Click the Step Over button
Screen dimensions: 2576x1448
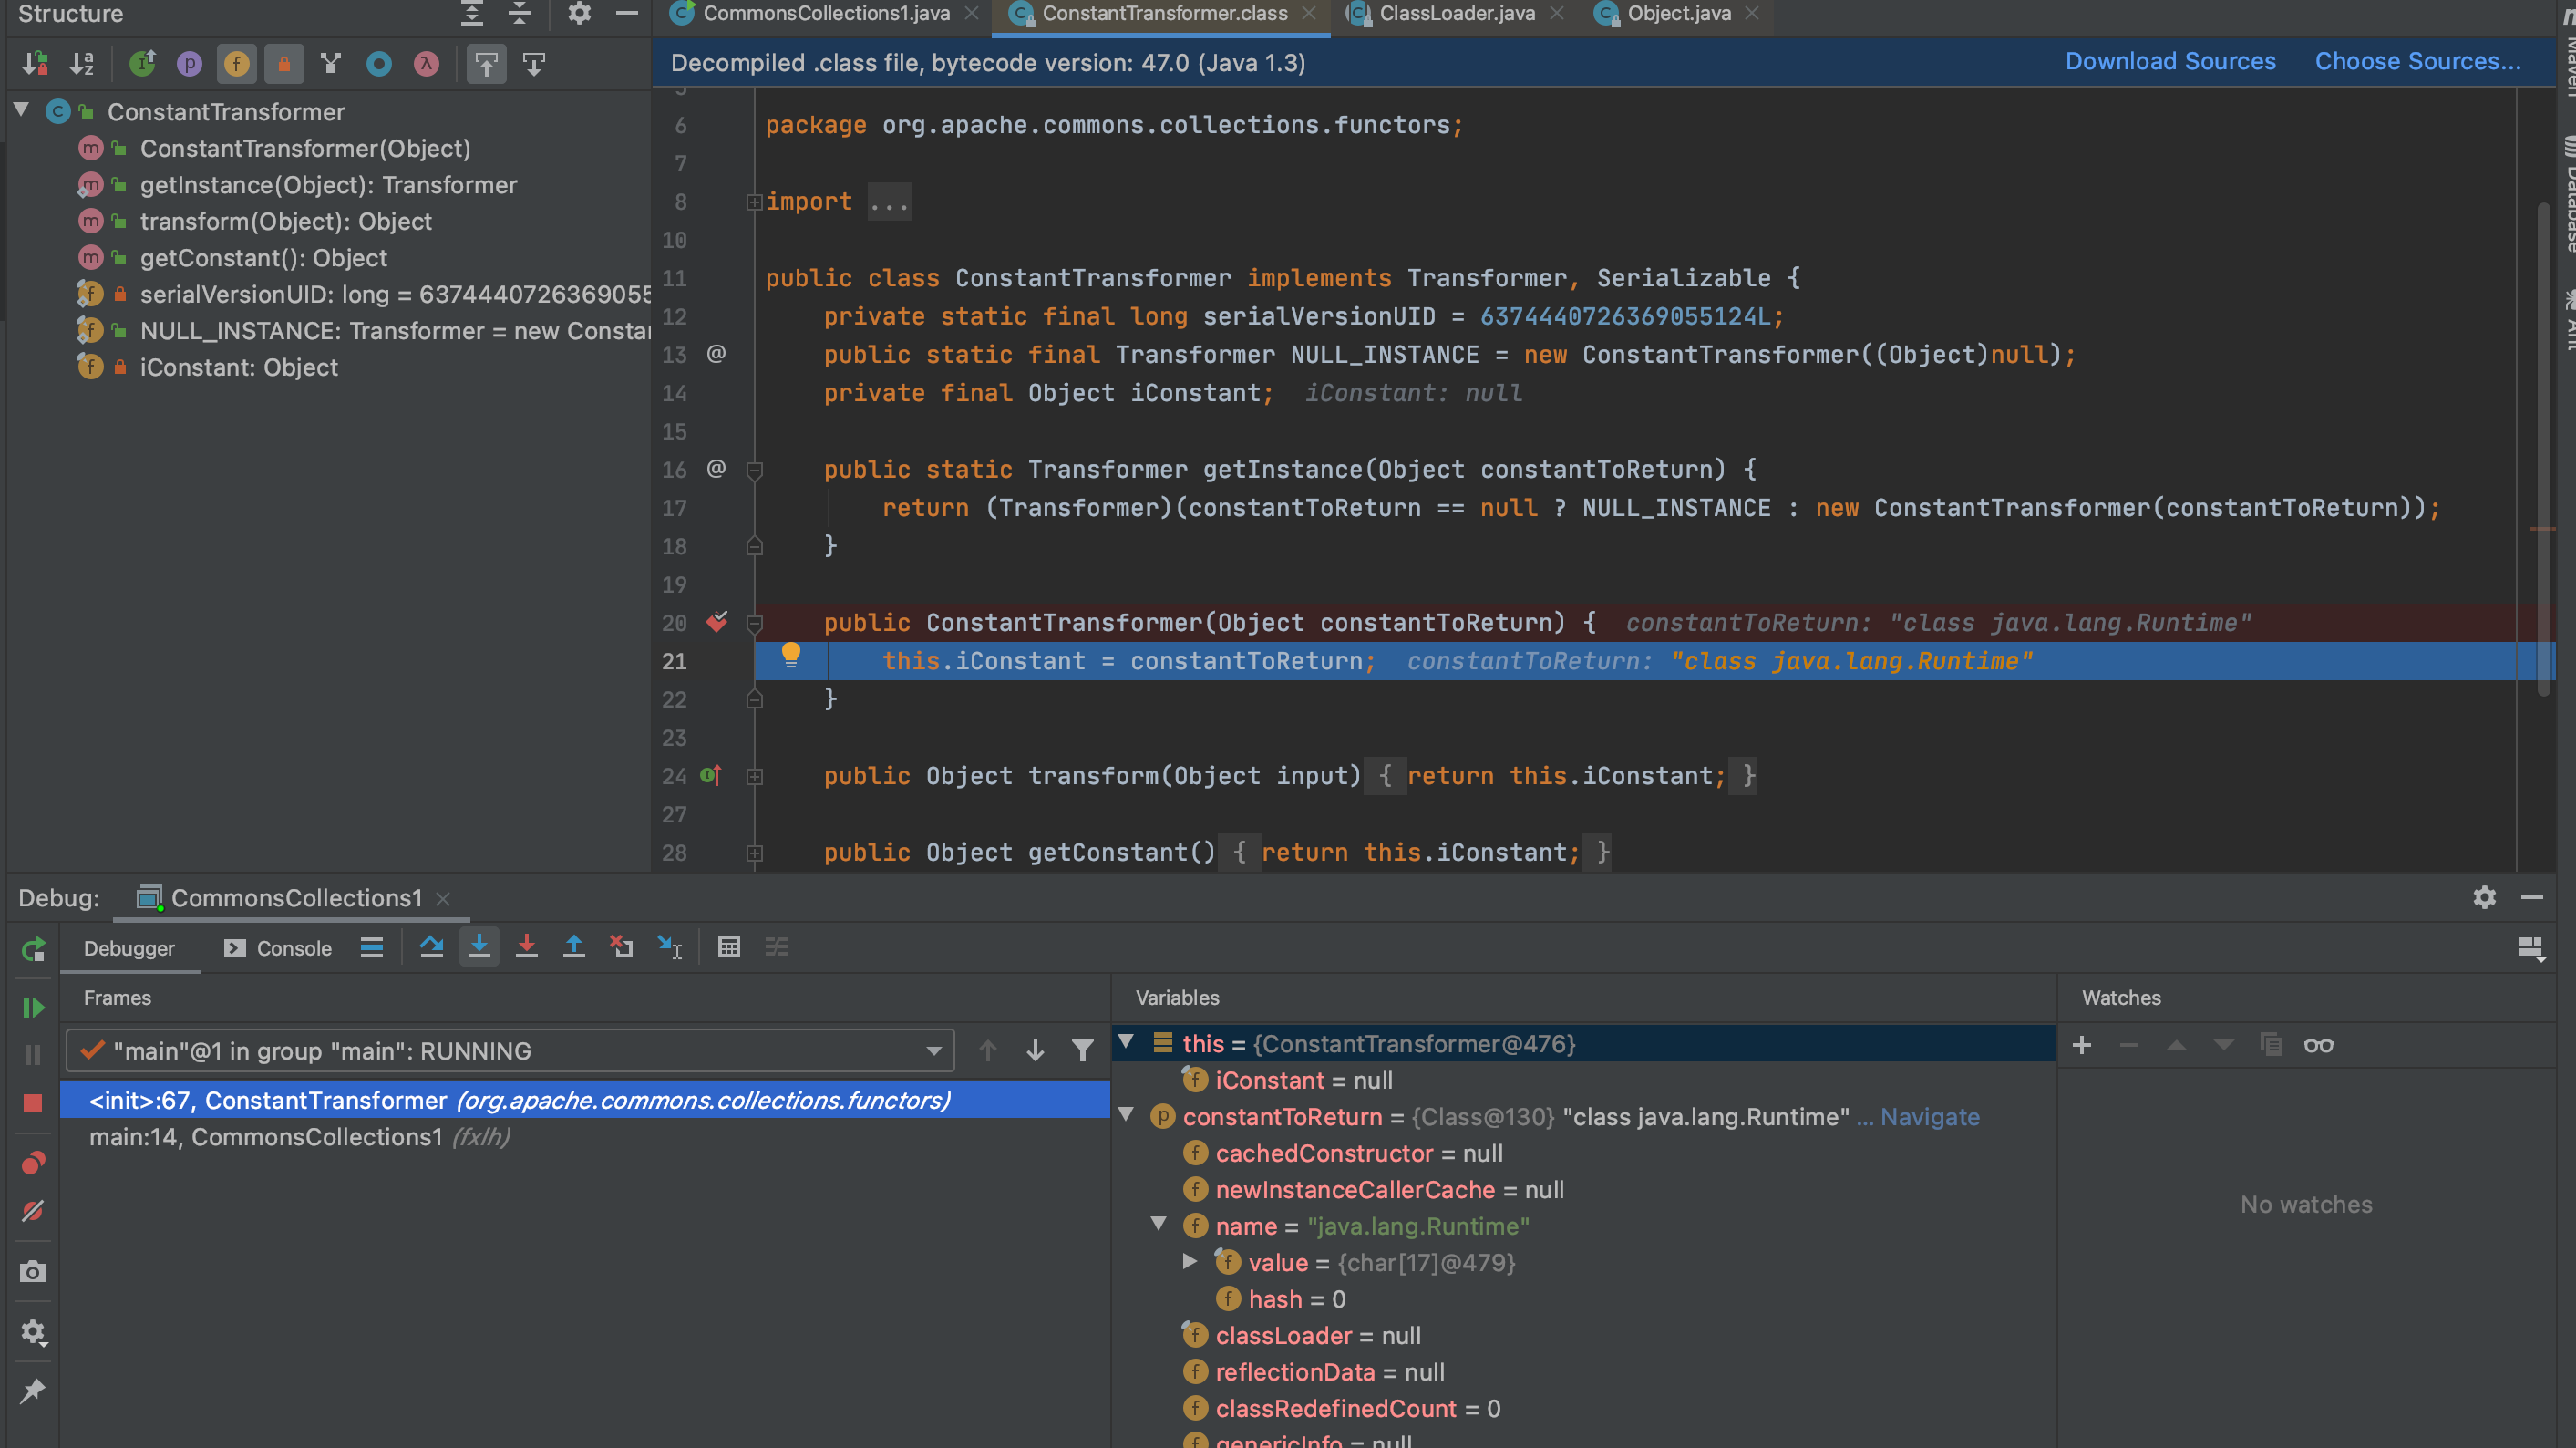point(431,946)
